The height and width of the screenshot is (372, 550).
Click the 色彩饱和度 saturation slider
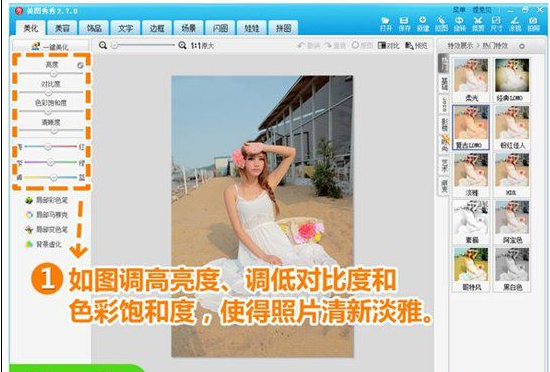click(51, 112)
